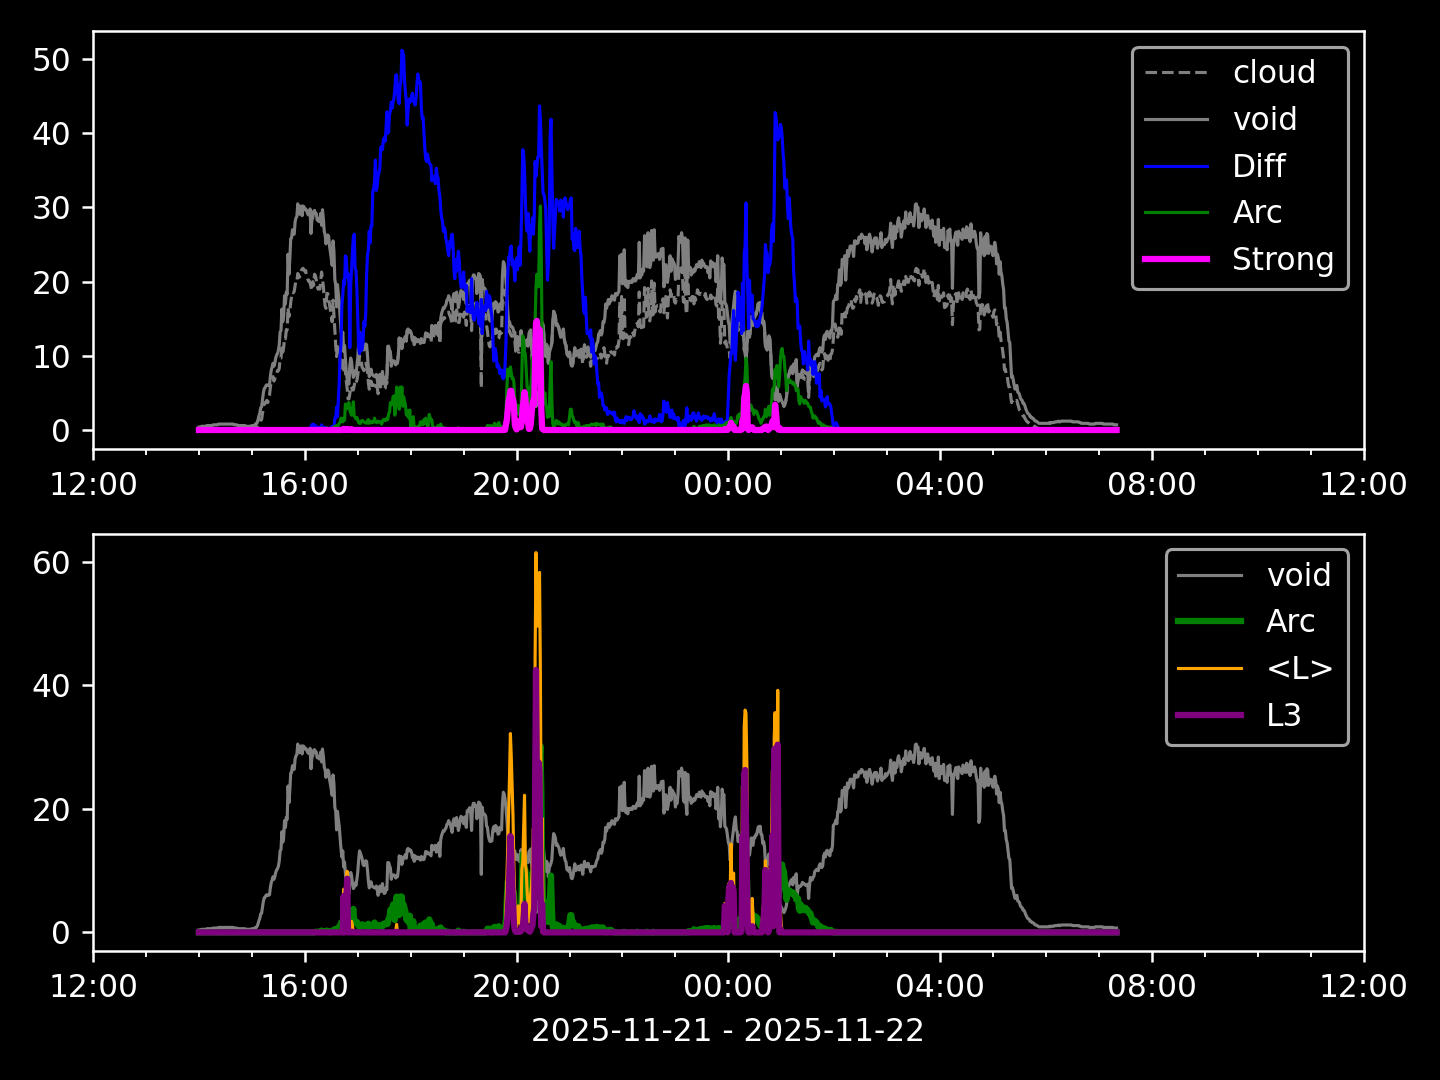The width and height of the screenshot is (1440, 1080).
Task: Select the '<L>' label in bottom legend
Action: tap(1299, 668)
